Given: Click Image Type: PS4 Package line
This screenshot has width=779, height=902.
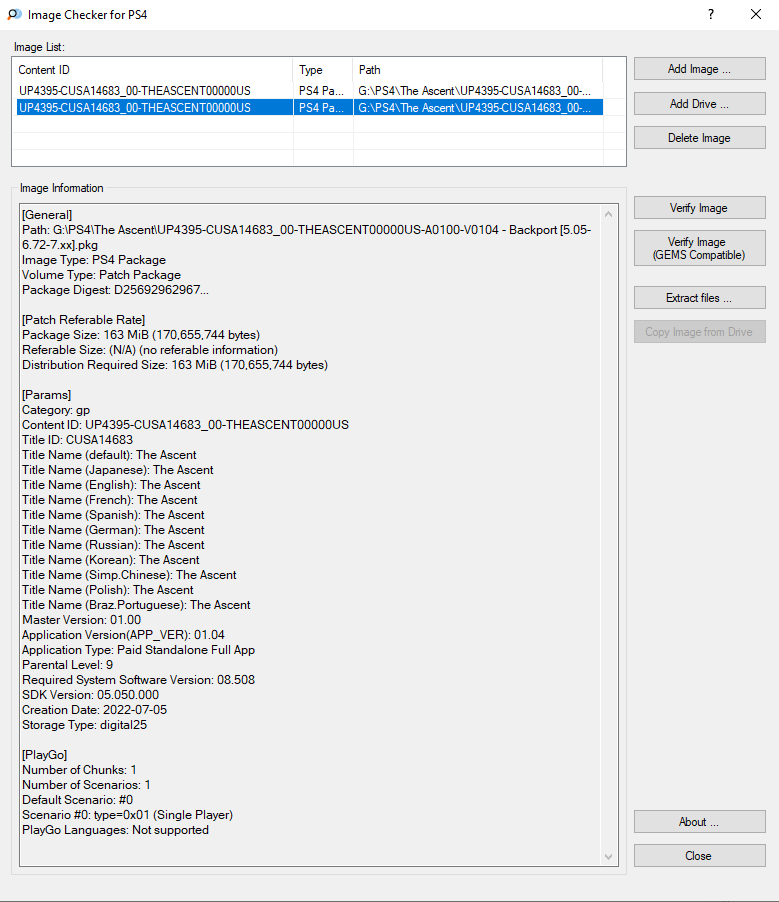Looking at the screenshot, I should (94, 260).
